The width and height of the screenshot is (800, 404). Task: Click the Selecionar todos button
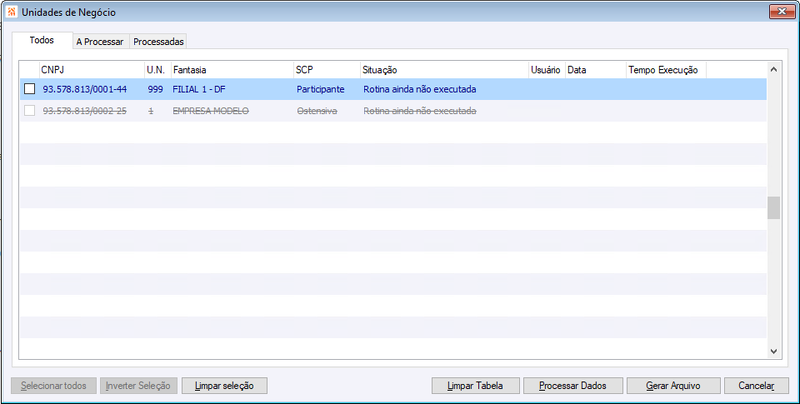point(54,386)
